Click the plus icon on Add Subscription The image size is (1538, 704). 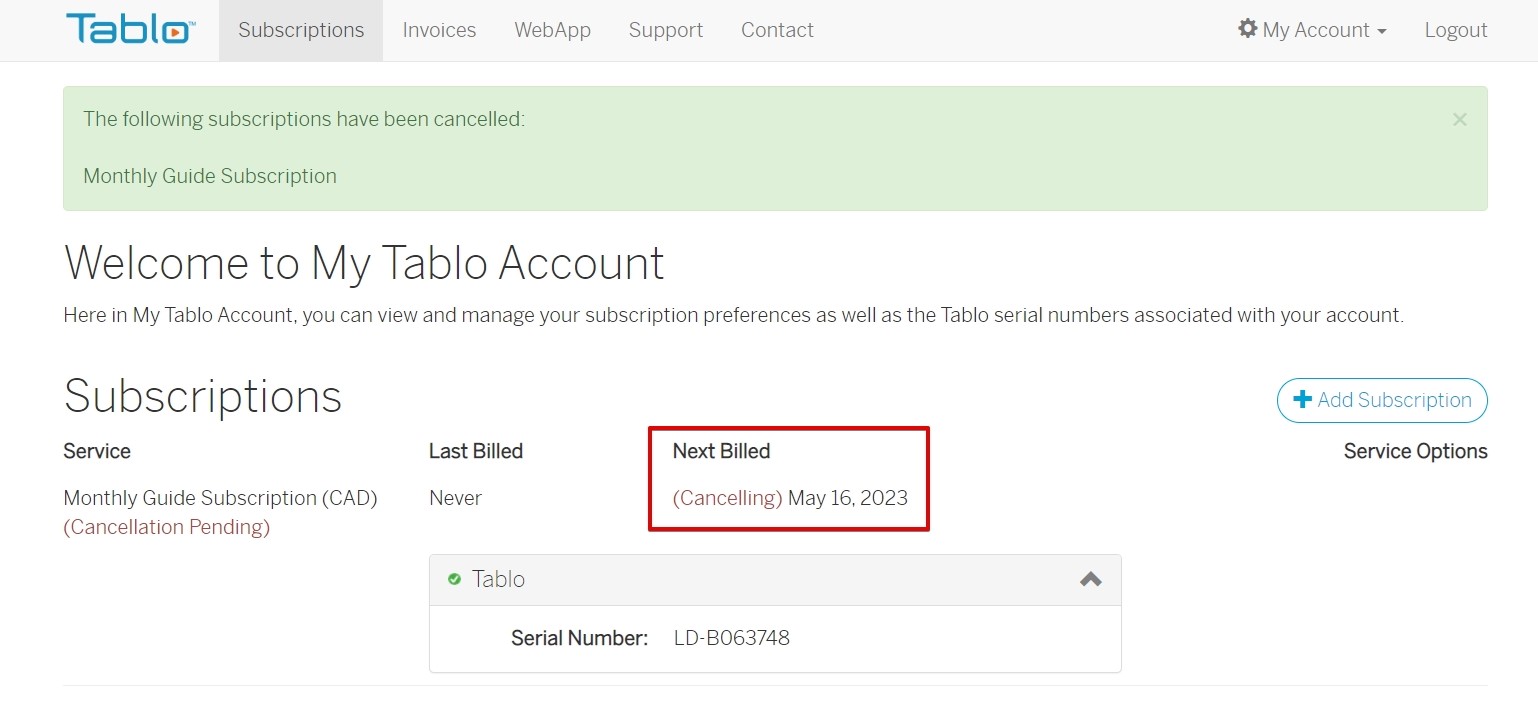coord(1302,400)
